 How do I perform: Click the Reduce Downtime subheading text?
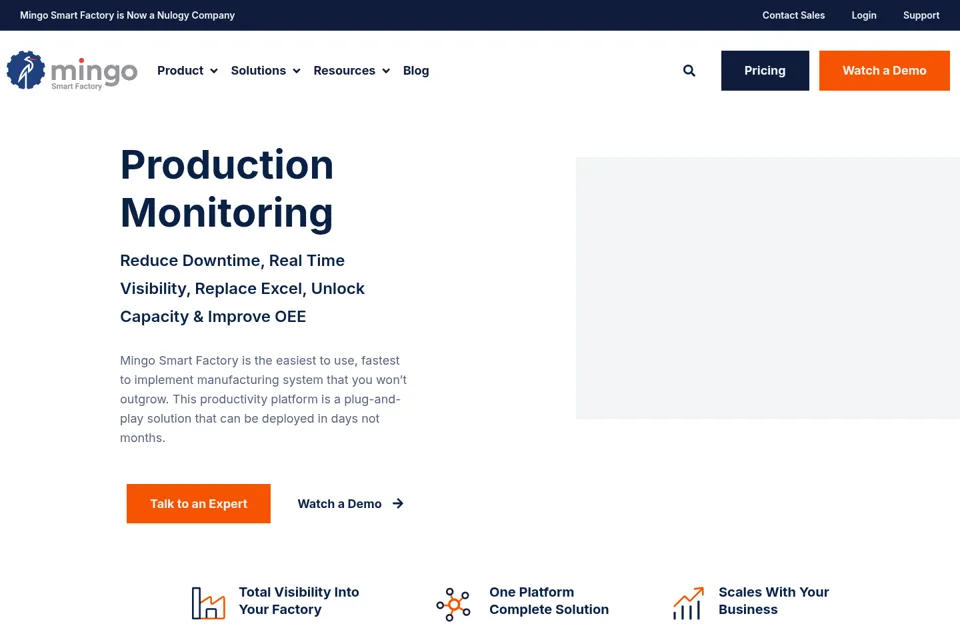point(242,288)
